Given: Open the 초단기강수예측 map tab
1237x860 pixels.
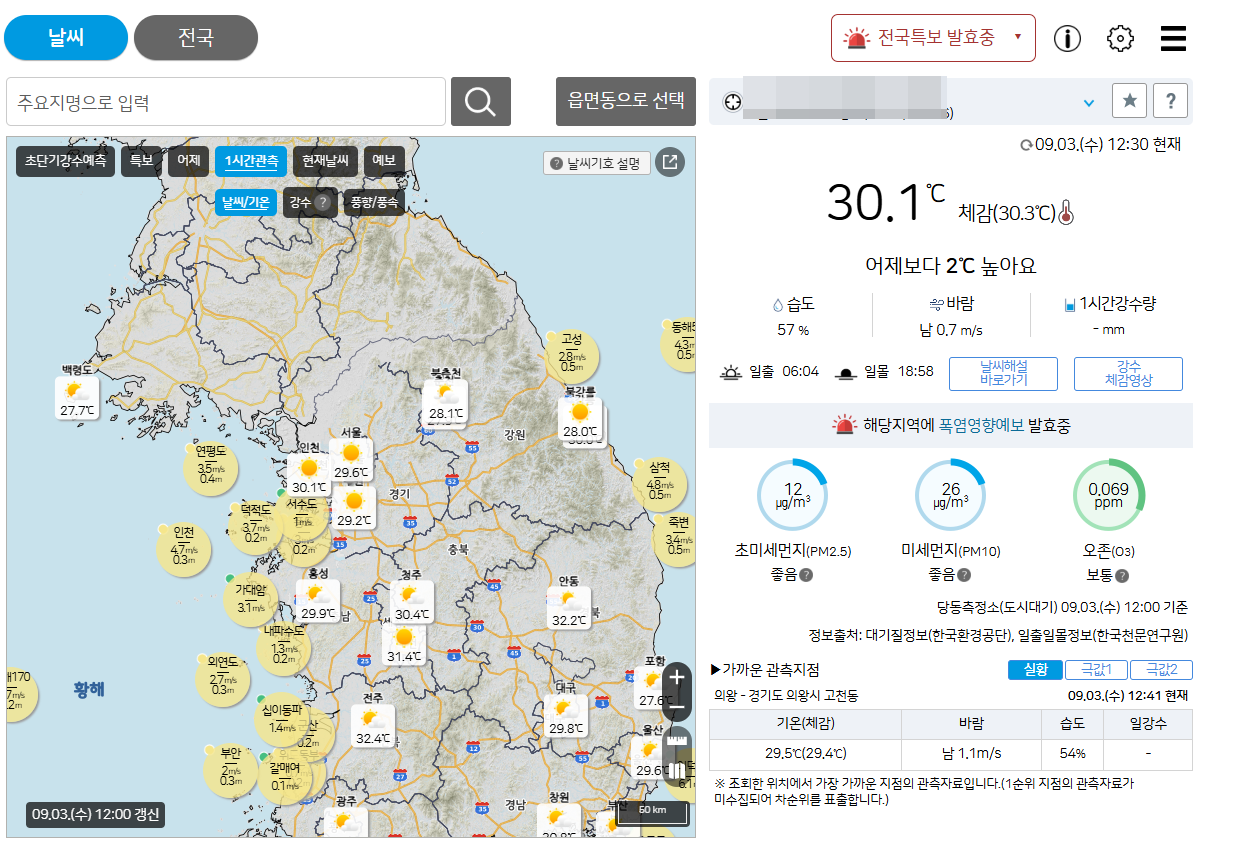Looking at the screenshot, I should point(65,161).
